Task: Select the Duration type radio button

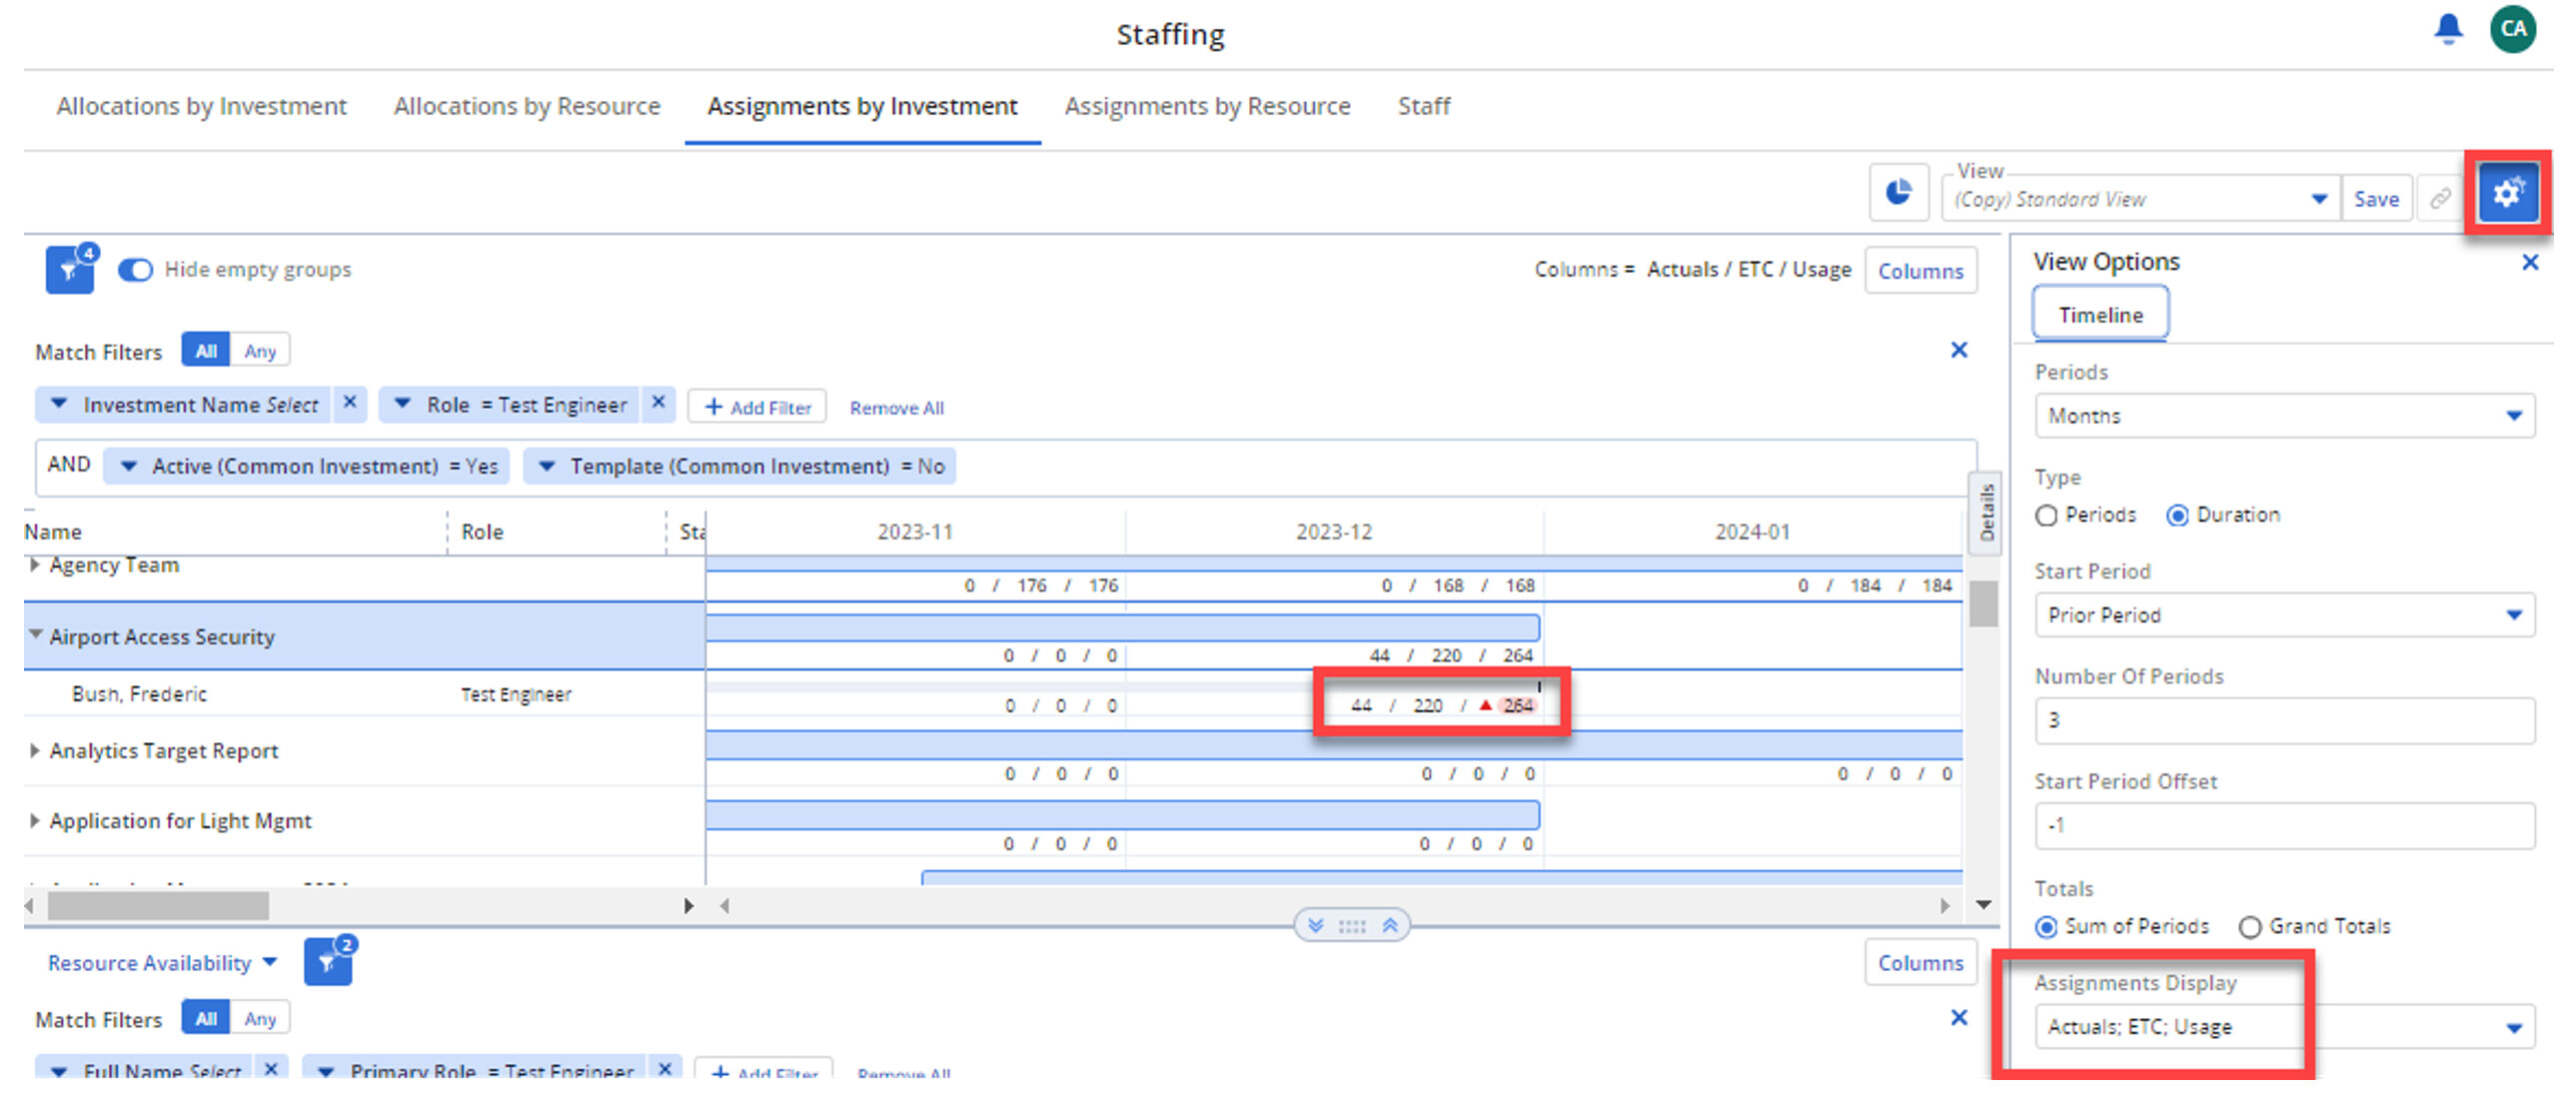Action: pos(2177,516)
